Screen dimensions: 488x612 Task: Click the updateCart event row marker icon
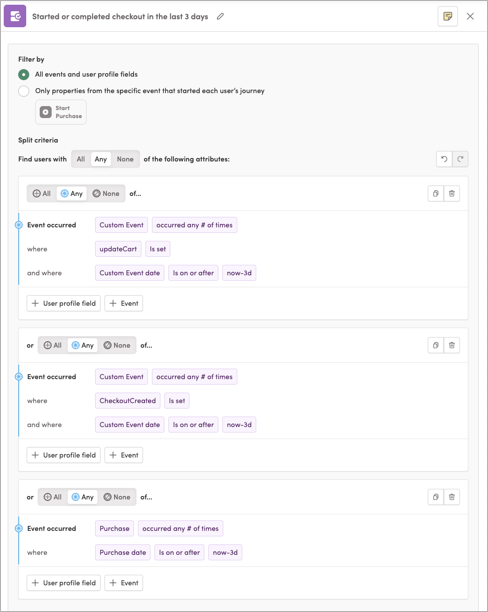coord(19,225)
